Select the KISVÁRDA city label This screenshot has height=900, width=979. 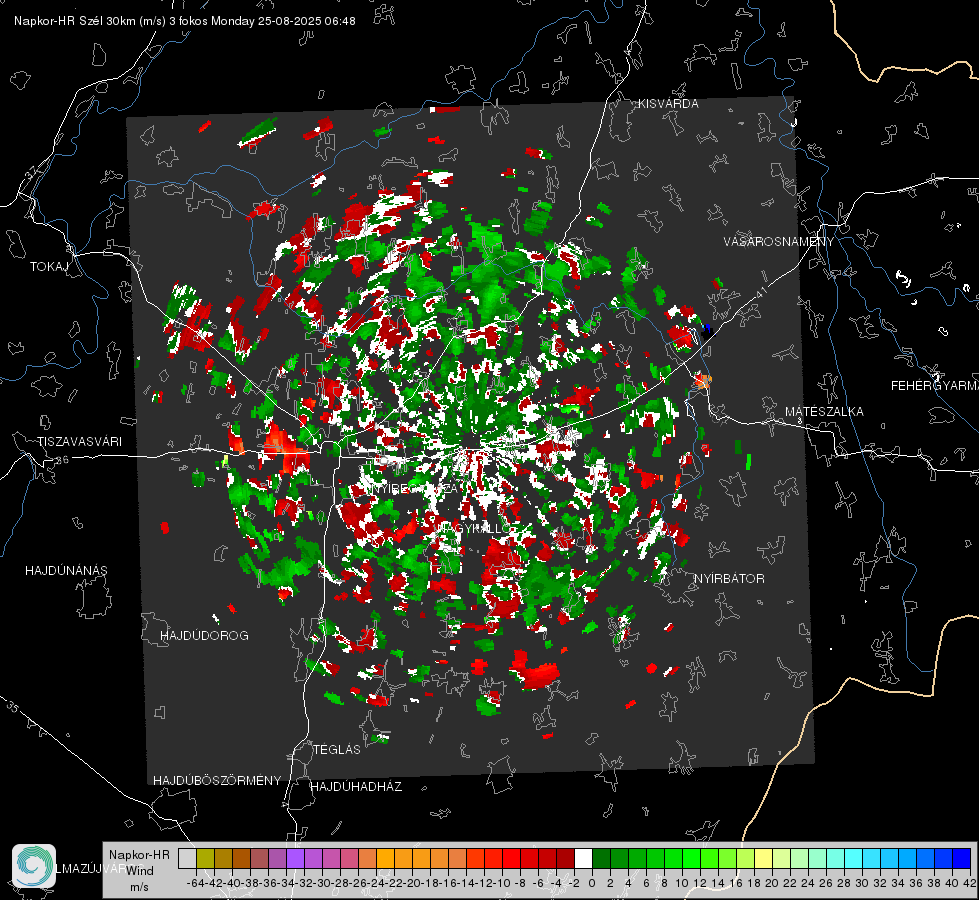(x=668, y=104)
